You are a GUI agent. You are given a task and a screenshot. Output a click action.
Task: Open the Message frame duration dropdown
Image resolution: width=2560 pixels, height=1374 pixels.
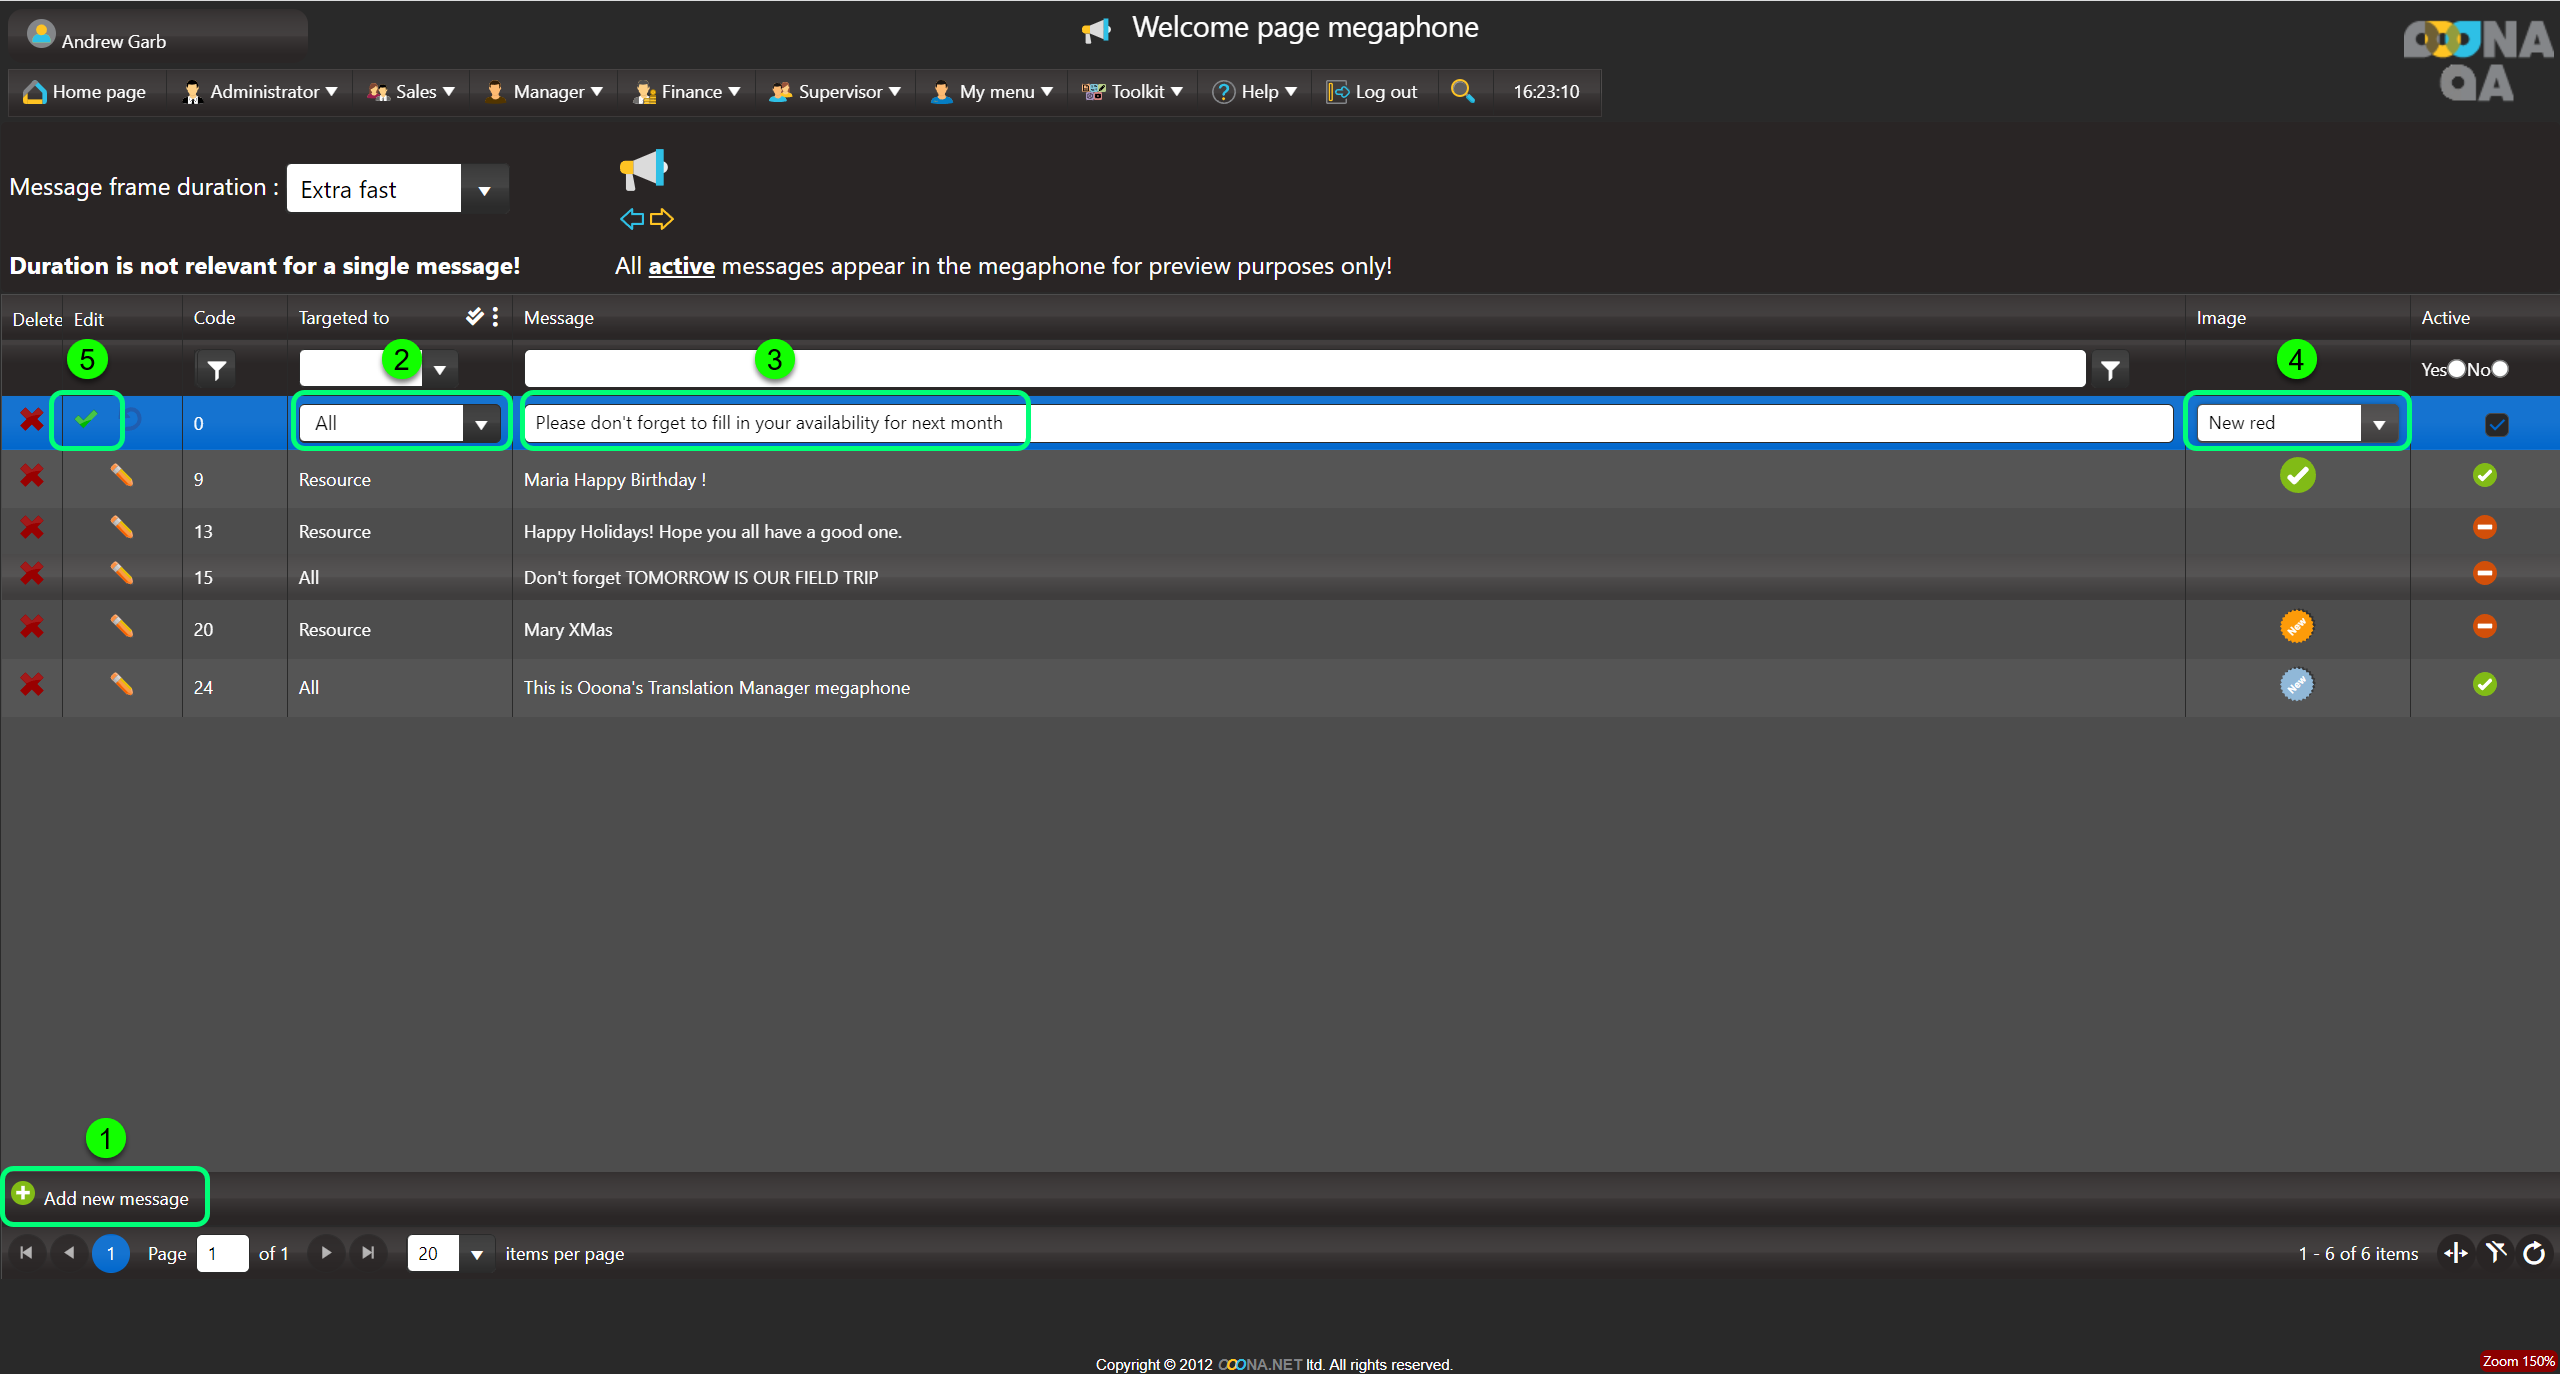click(x=484, y=190)
